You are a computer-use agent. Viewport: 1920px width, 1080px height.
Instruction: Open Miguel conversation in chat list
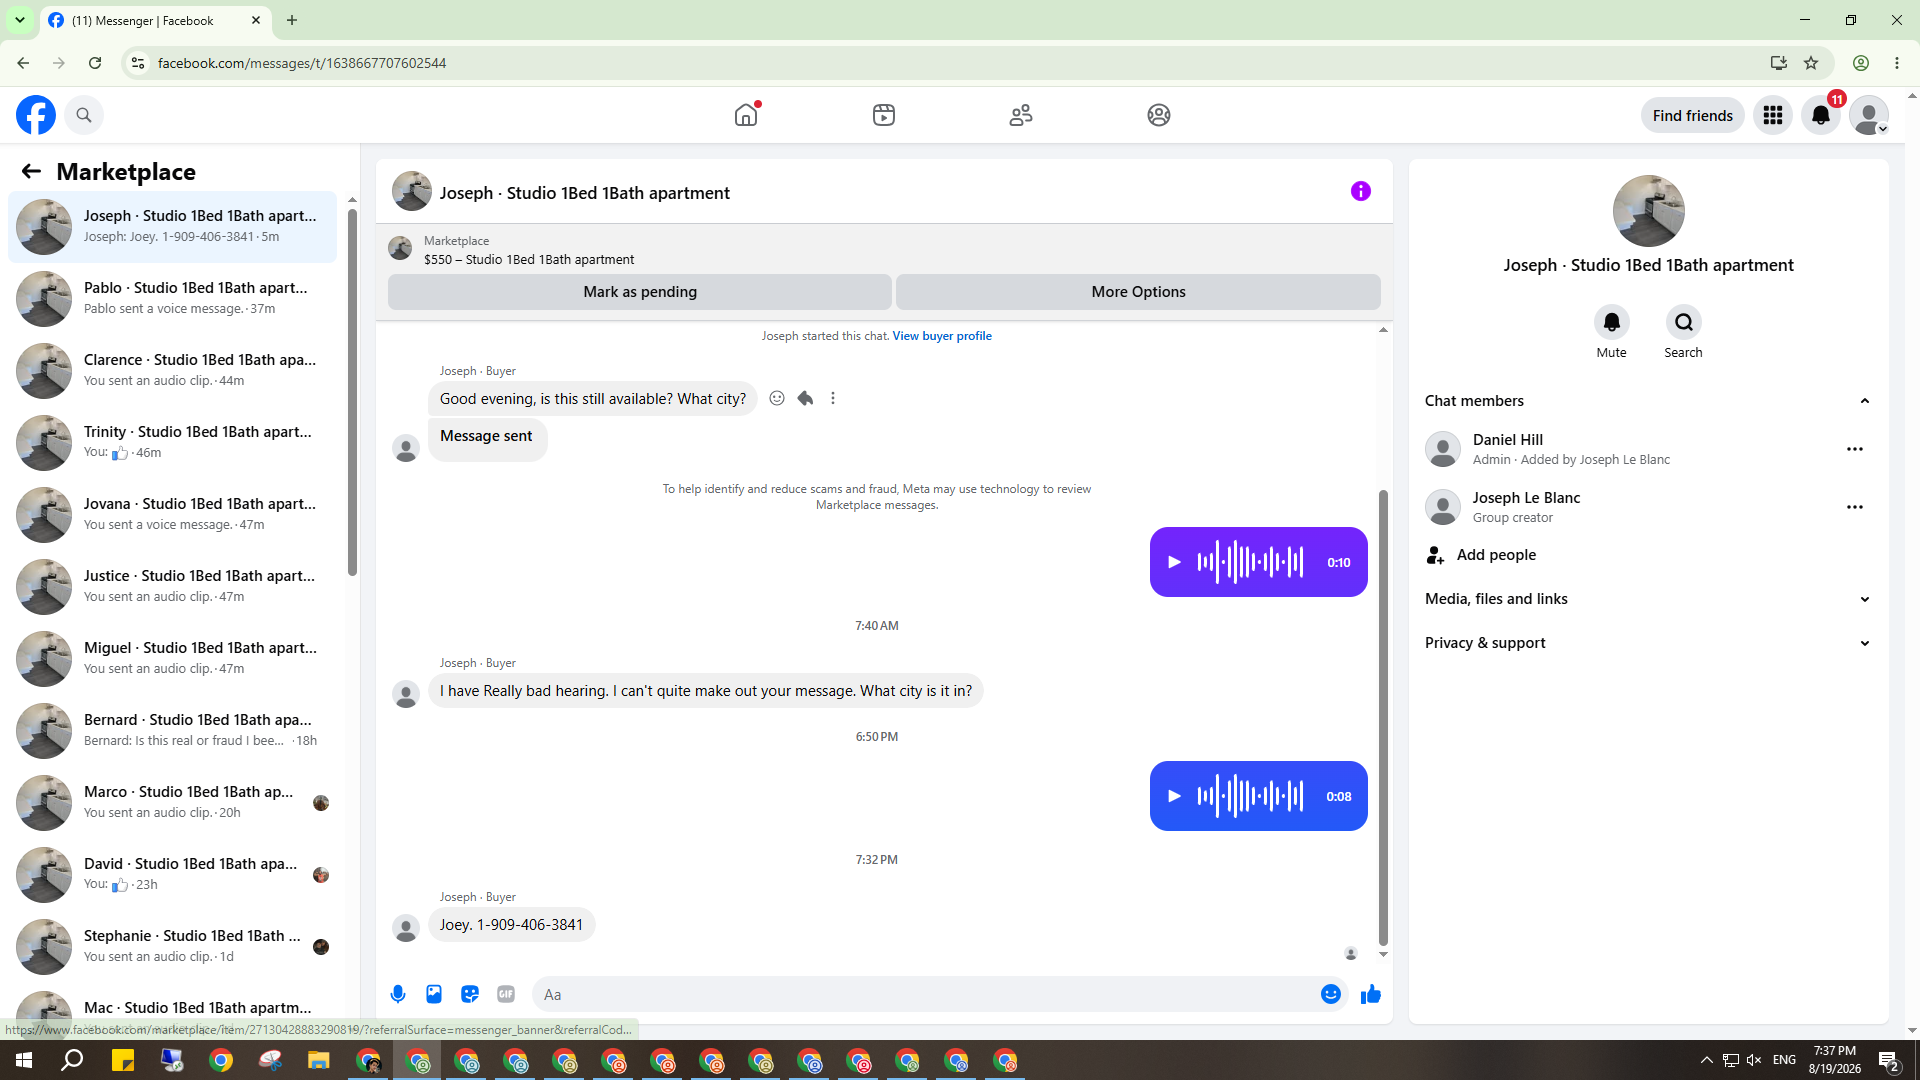click(173, 659)
